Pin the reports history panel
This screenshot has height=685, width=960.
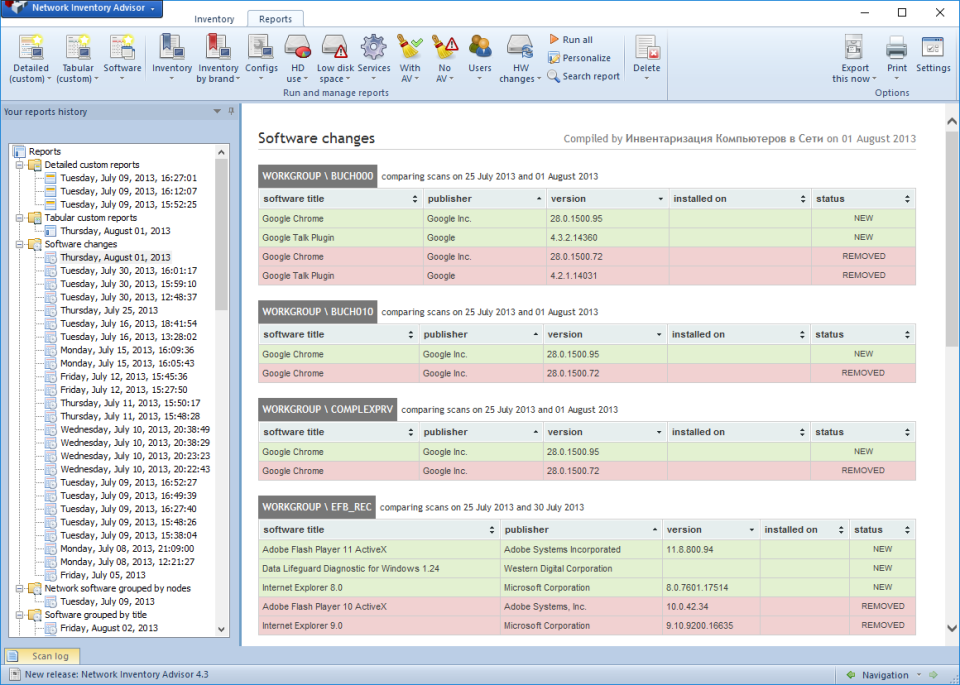click(x=231, y=111)
